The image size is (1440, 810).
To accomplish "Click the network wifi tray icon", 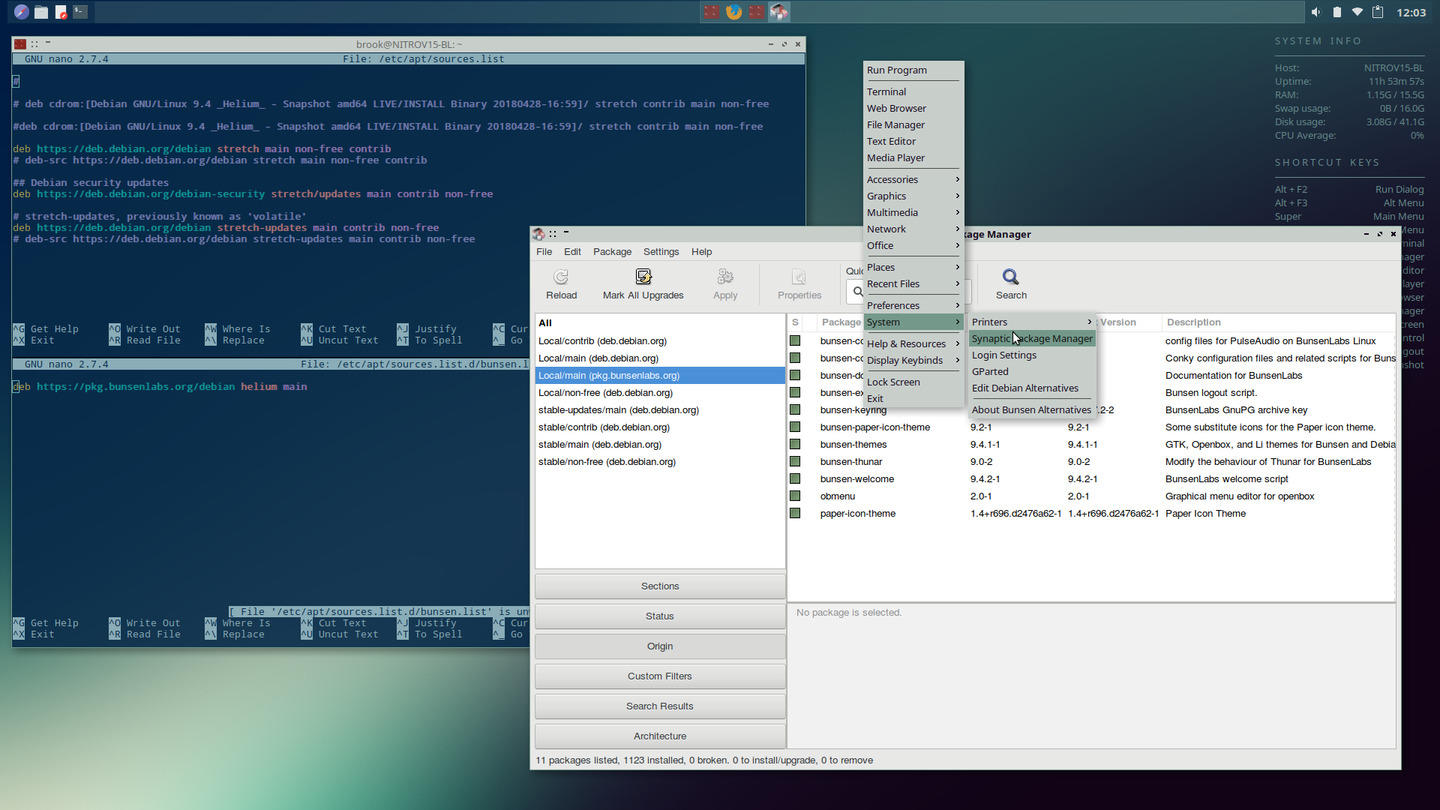I will point(1357,12).
